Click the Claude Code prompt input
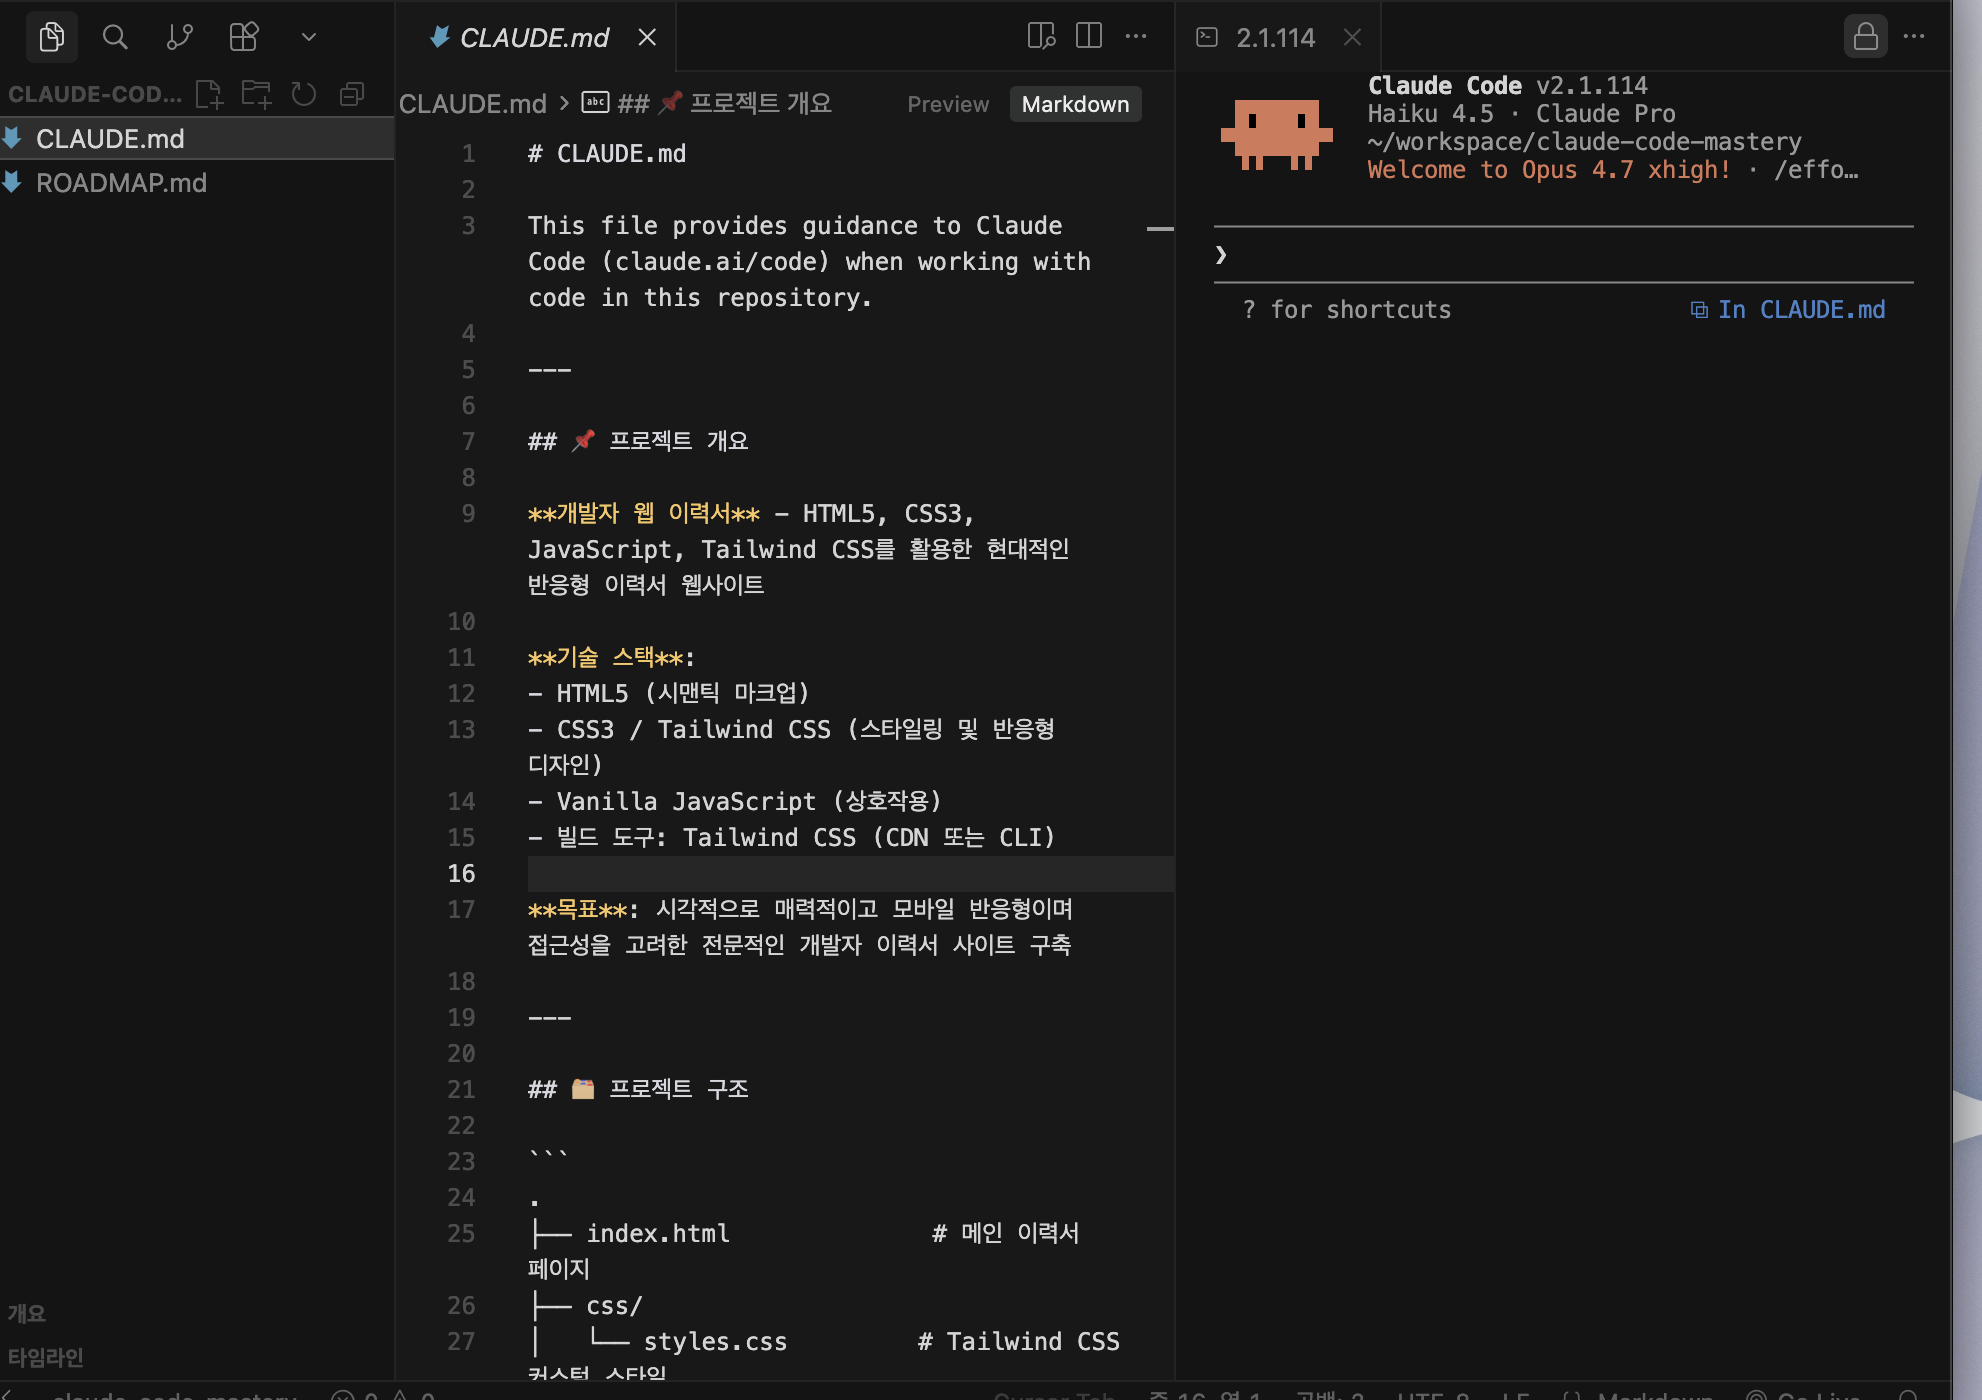 point(1560,255)
